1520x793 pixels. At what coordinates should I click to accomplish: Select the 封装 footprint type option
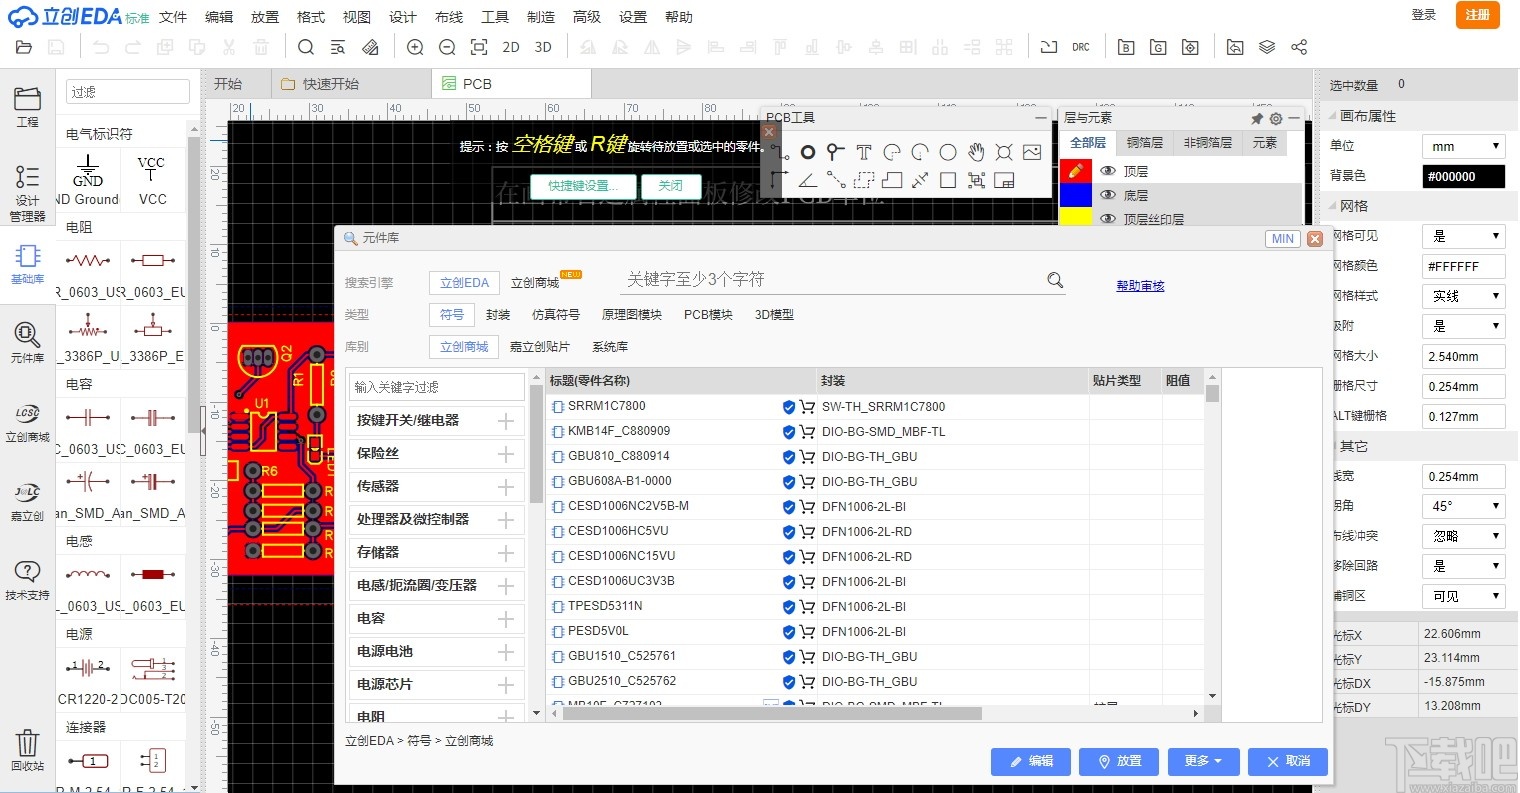point(498,315)
